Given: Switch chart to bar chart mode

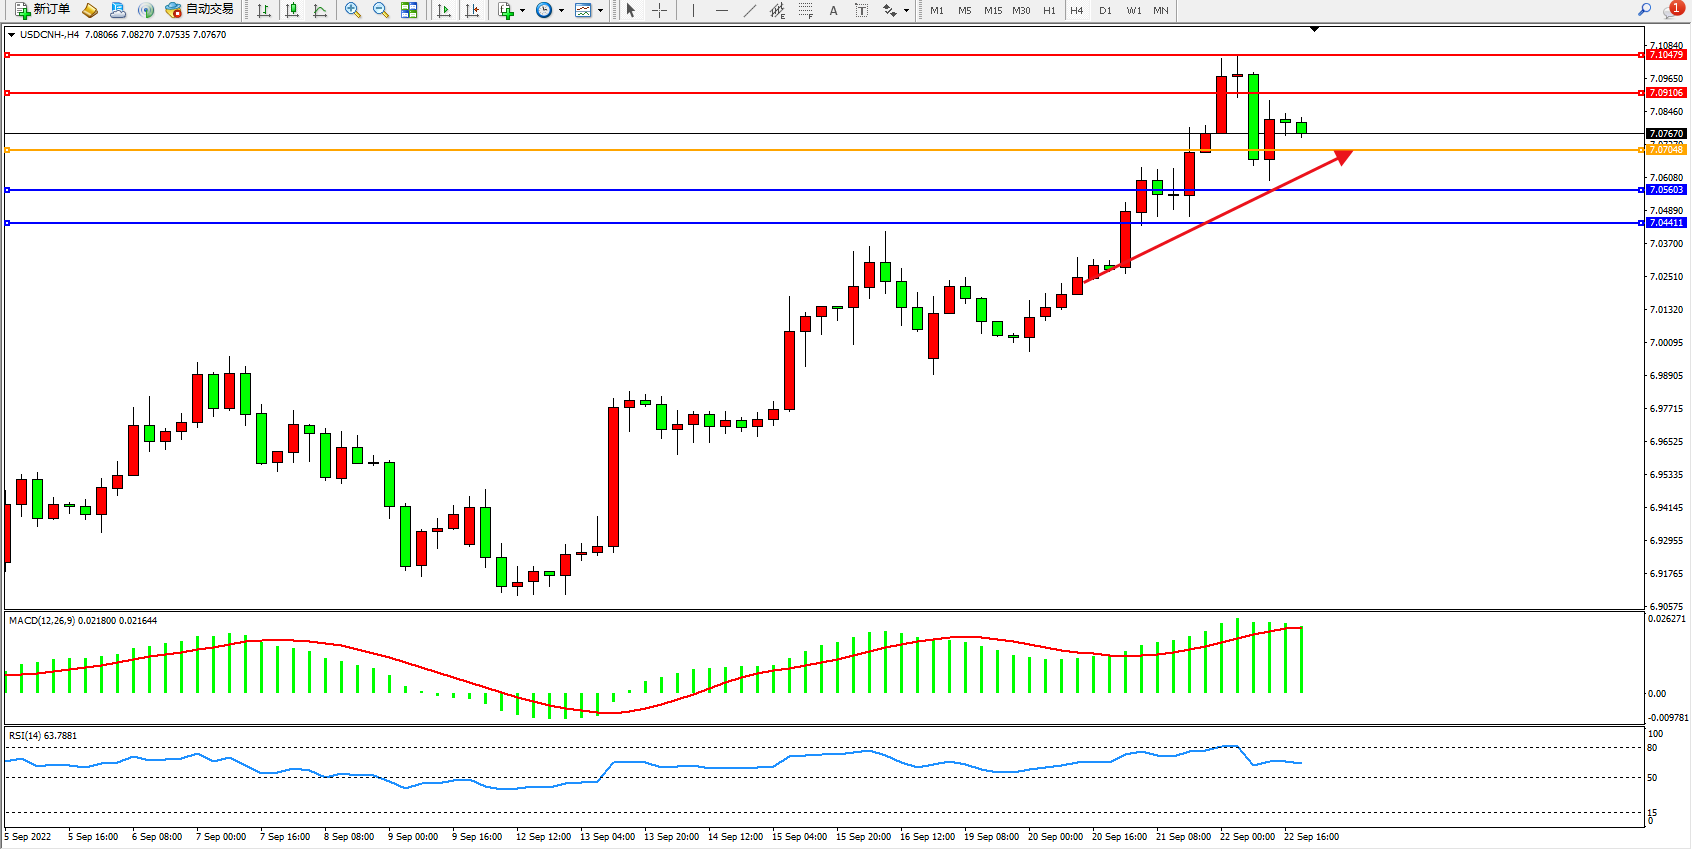Looking at the screenshot, I should 264,10.
